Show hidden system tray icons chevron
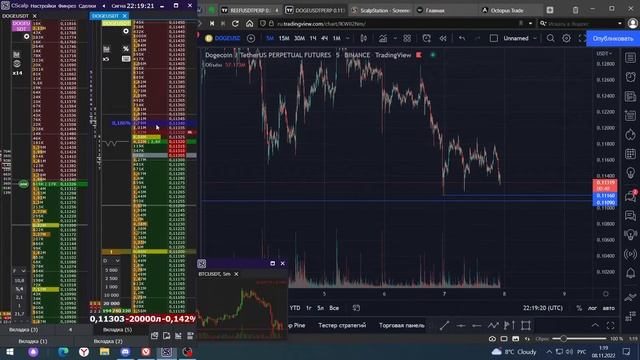This screenshot has height=360, width=640. 549,351
